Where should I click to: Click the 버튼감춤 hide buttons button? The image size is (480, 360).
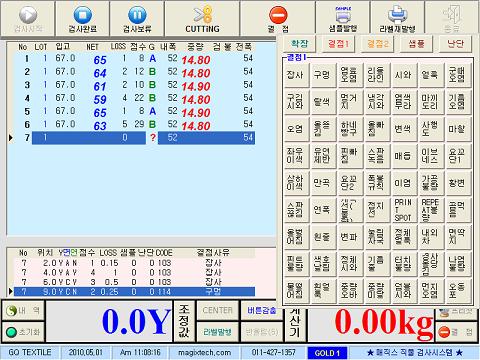(x=262, y=310)
